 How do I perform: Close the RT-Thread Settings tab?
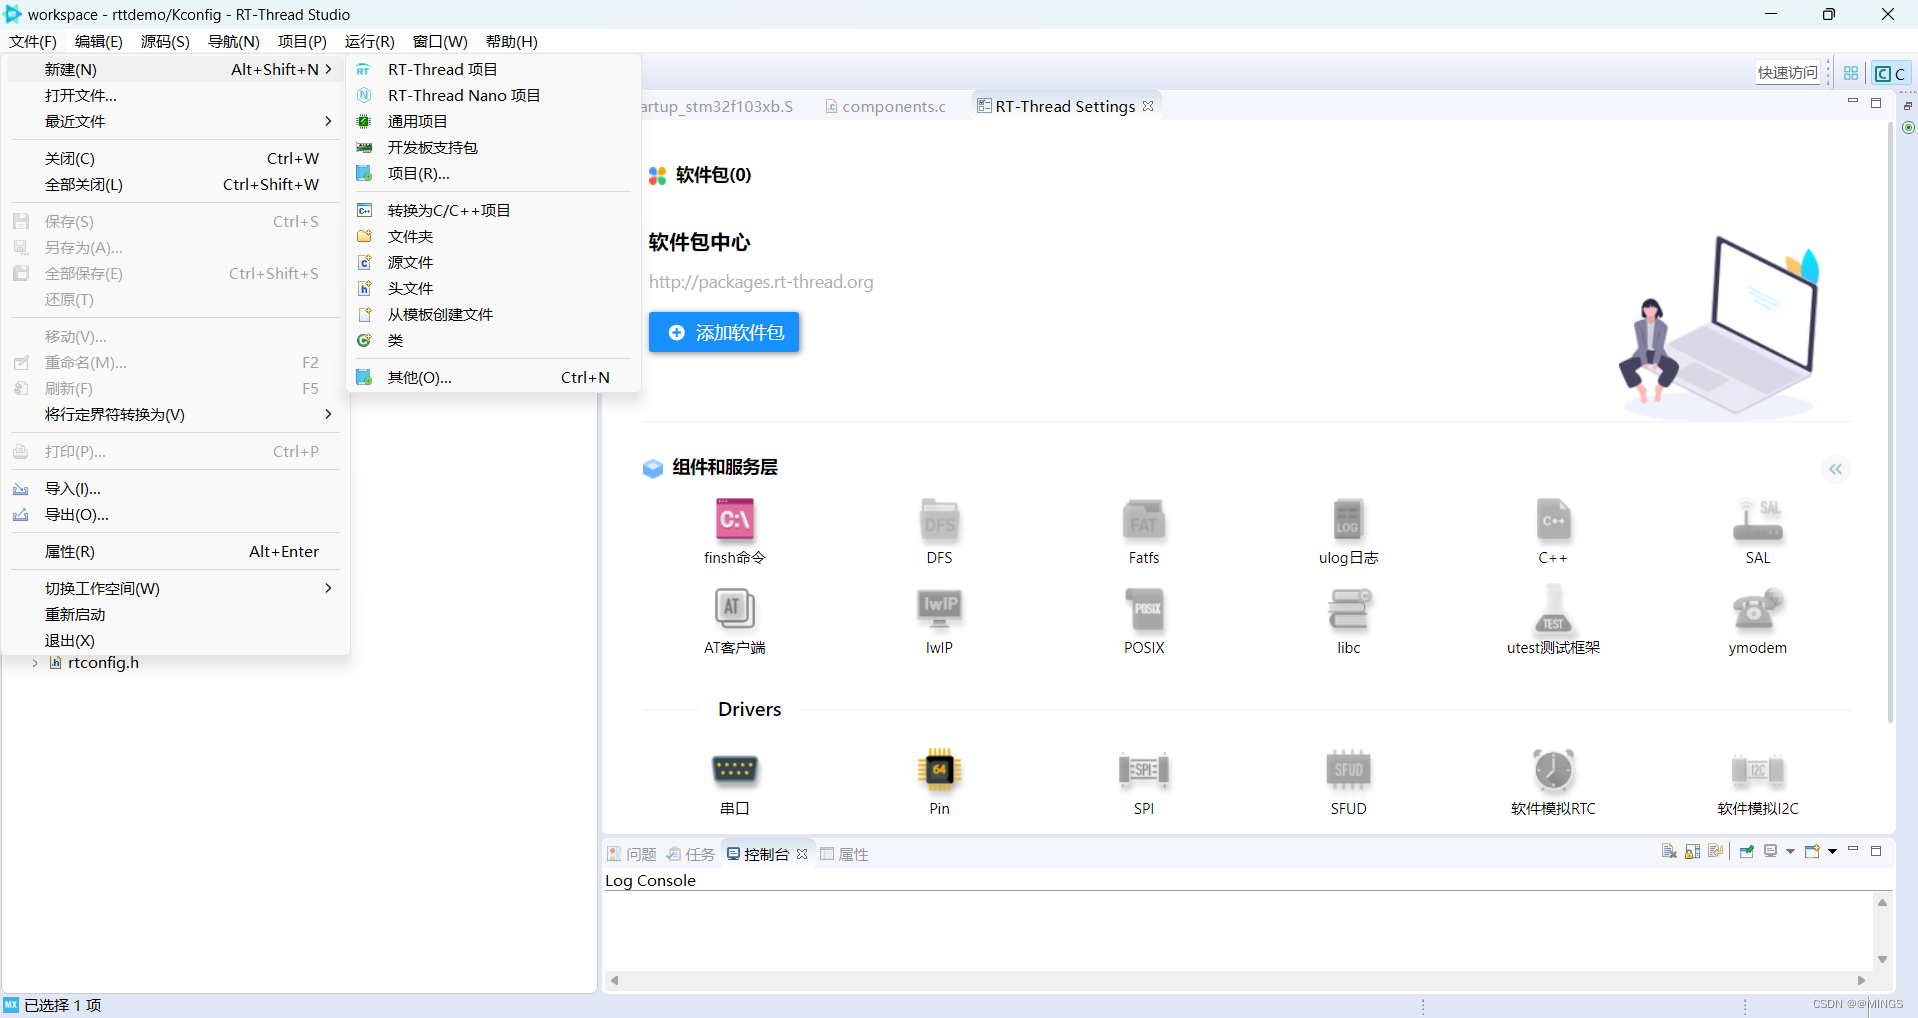point(1148,106)
